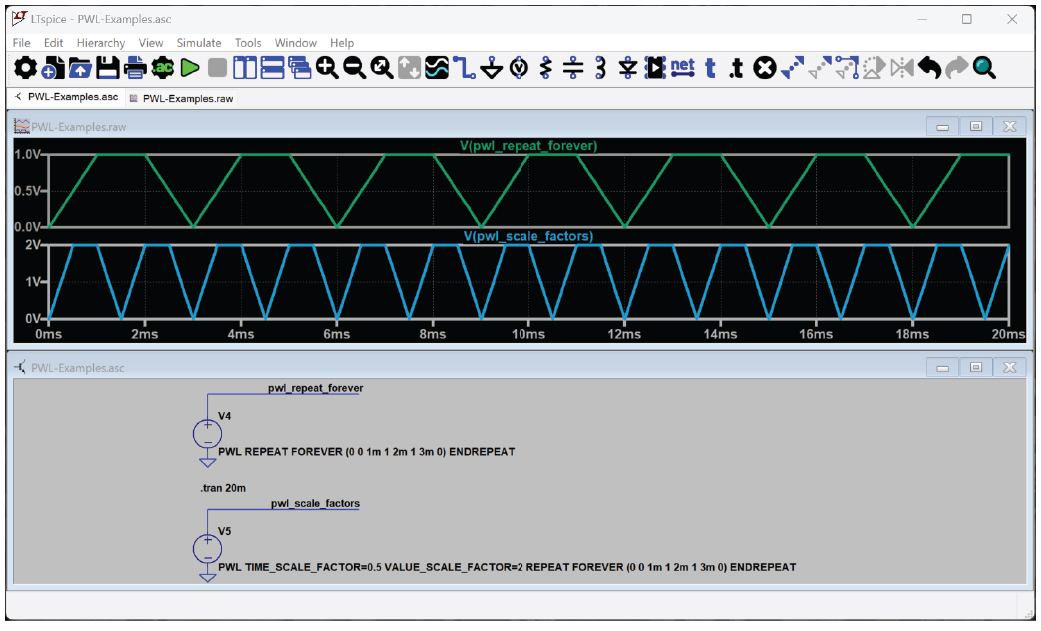Click the Zoom In magnifier icon
The image size is (1041, 631).
327,68
